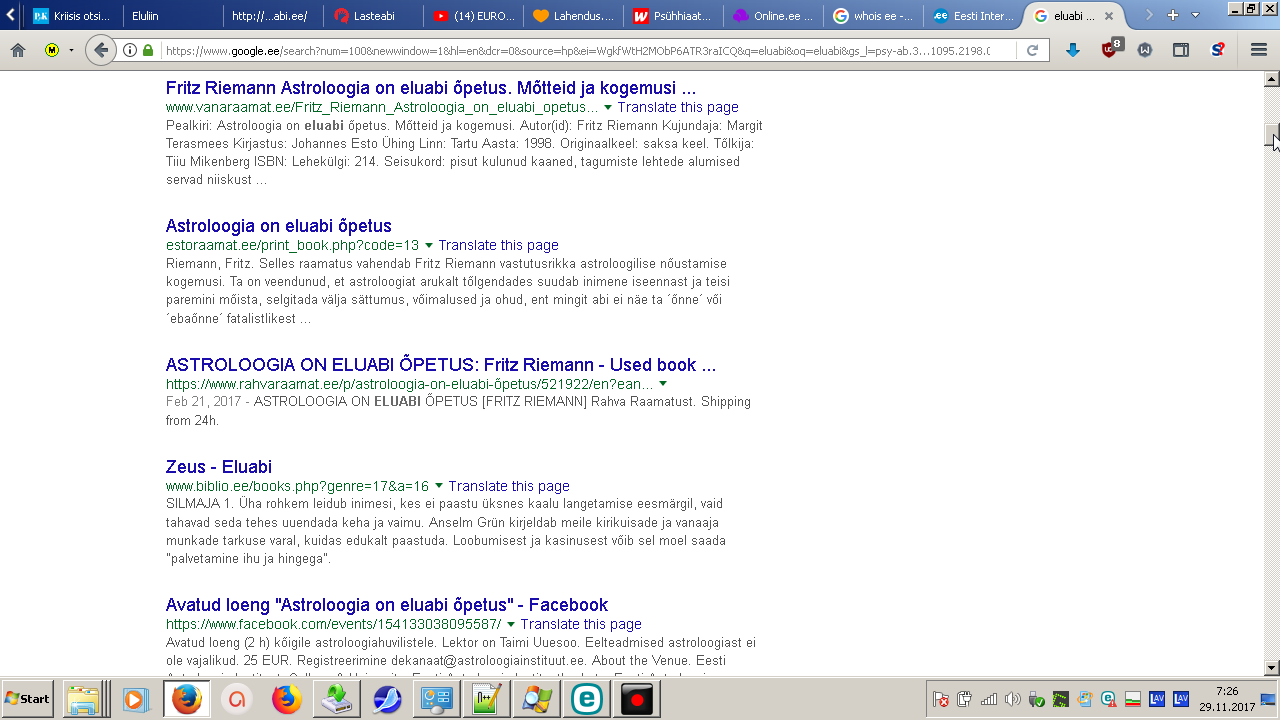1280x720 pixels.
Task: Open the list all tabs dropdown arrow
Action: click(1195, 15)
